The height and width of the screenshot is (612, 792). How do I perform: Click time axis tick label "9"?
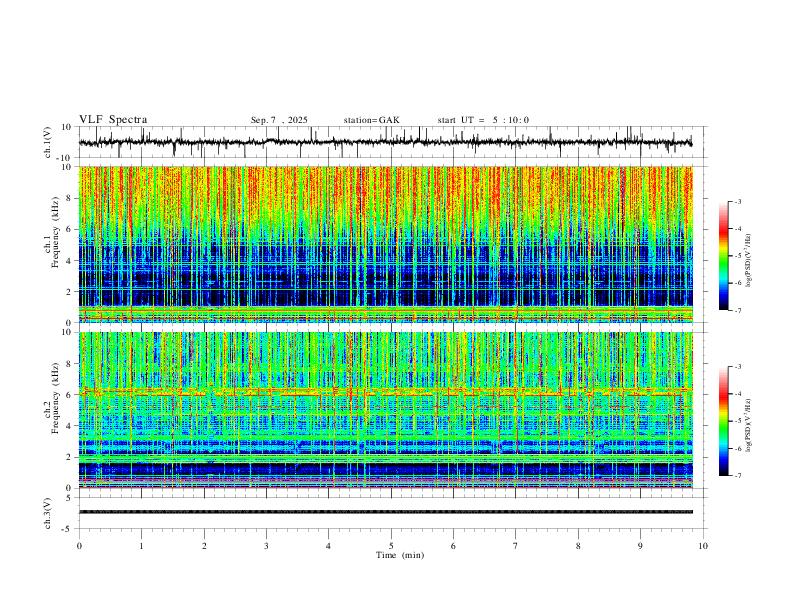[640, 546]
